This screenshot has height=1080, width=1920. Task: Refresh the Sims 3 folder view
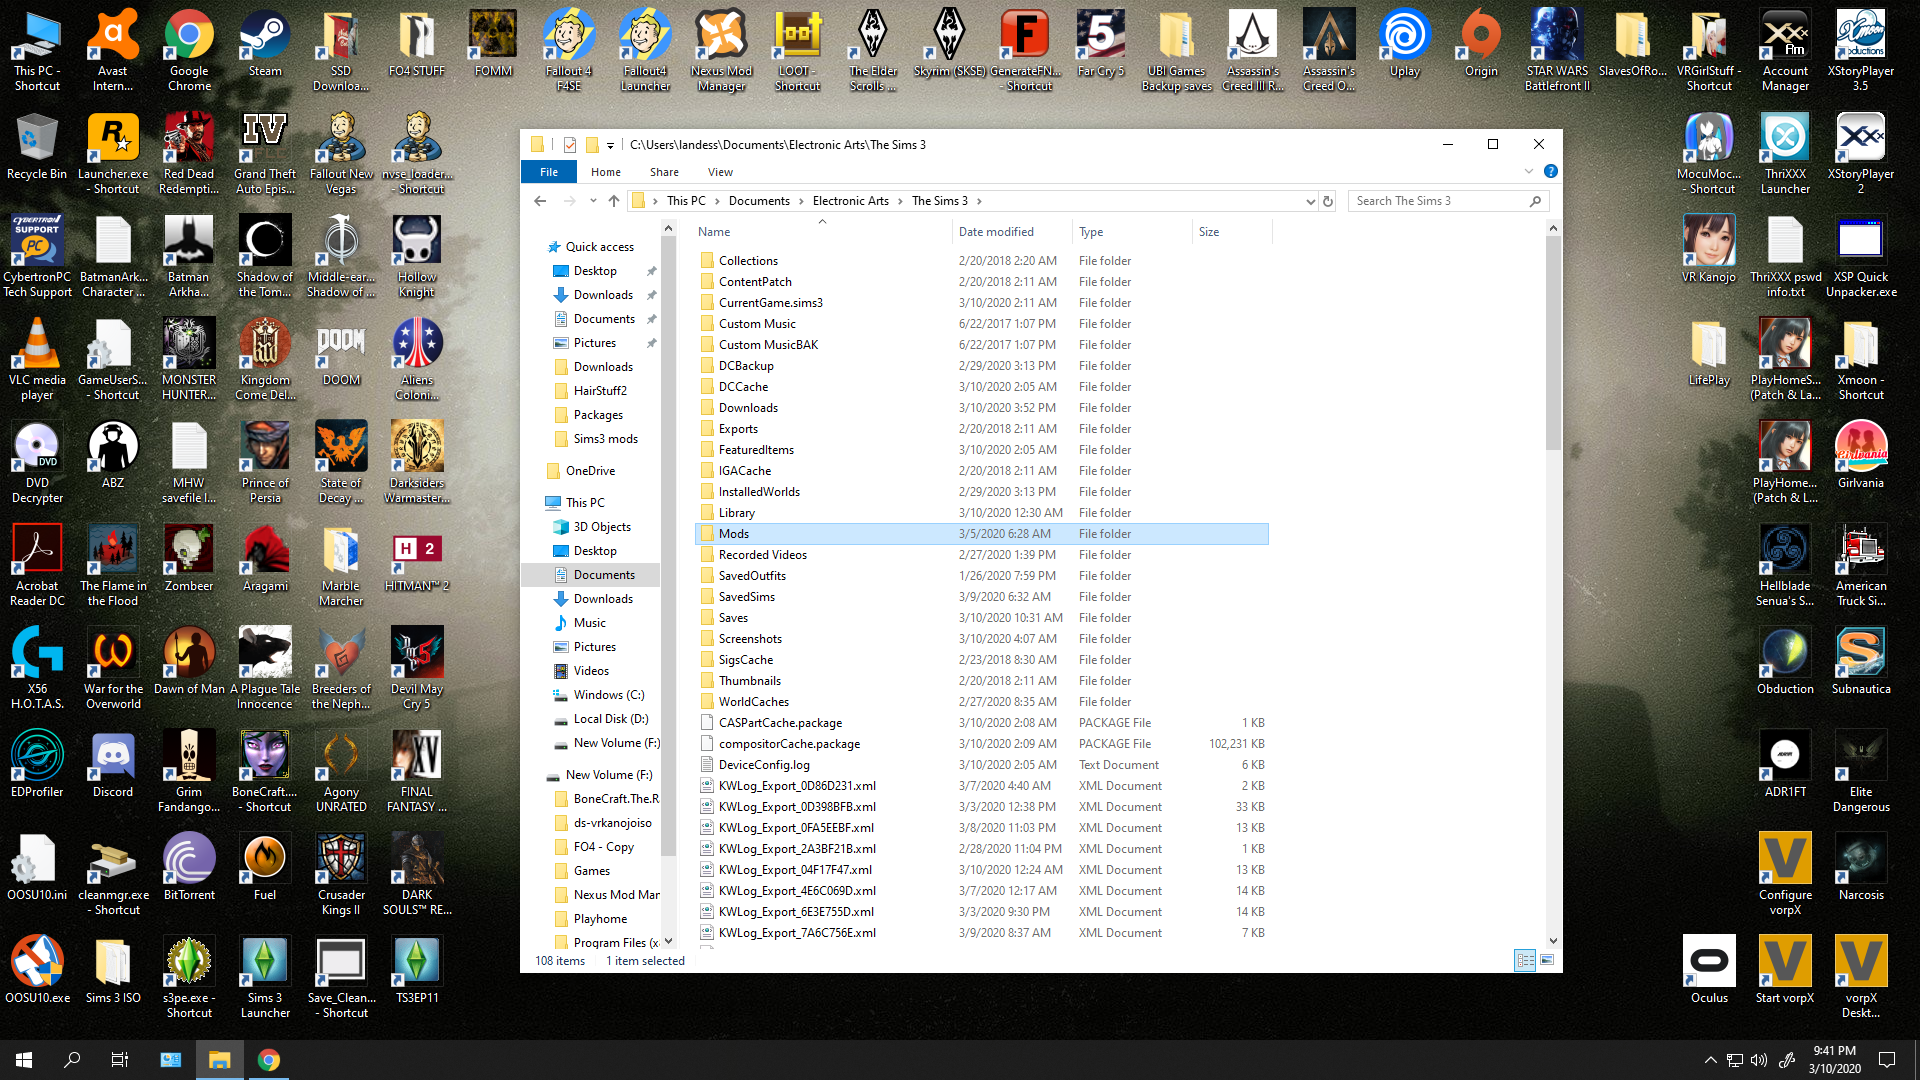1328,201
